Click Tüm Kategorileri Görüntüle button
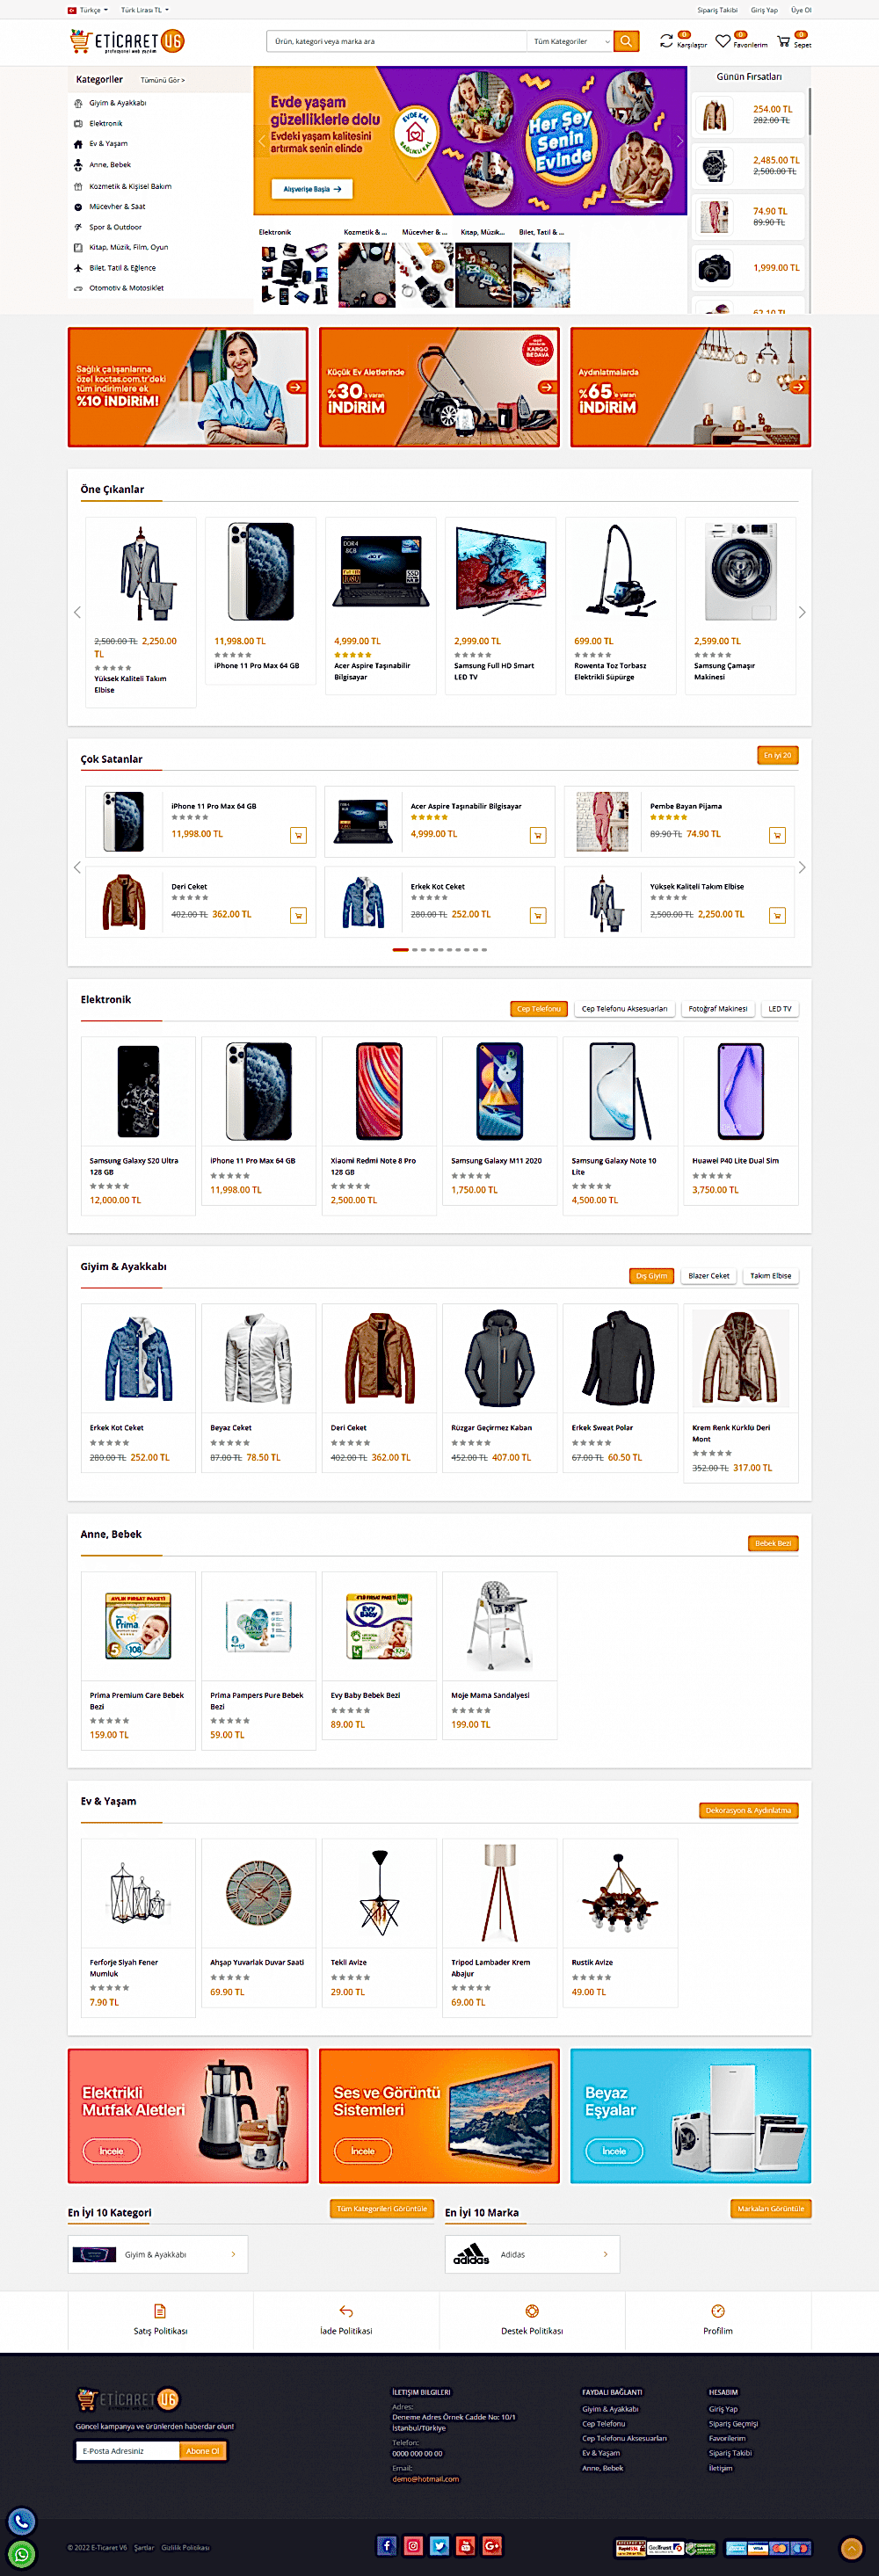879x2576 pixels. 382,2208
